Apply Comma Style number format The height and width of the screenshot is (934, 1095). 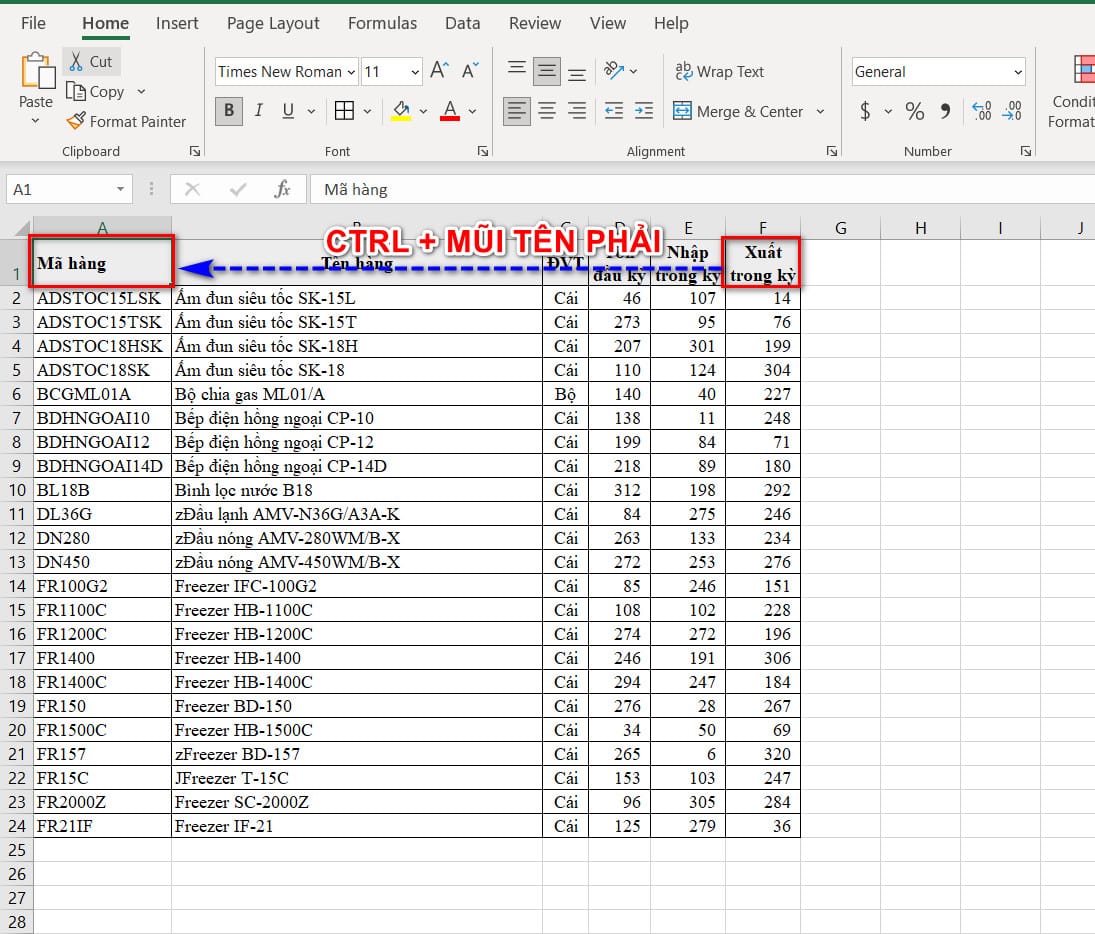coord(945,110)
